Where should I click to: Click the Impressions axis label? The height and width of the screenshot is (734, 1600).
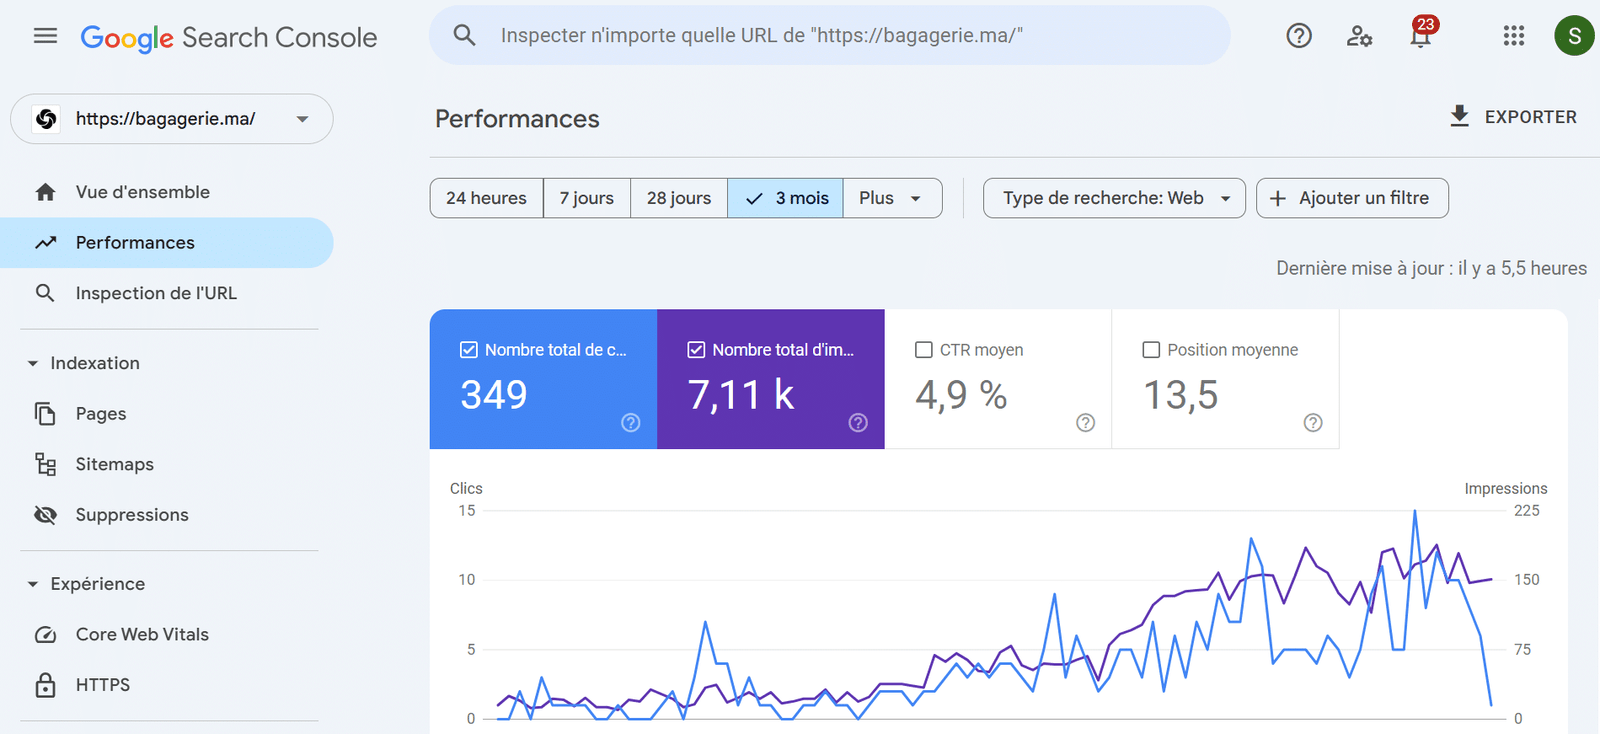(x=1506, y=488)
